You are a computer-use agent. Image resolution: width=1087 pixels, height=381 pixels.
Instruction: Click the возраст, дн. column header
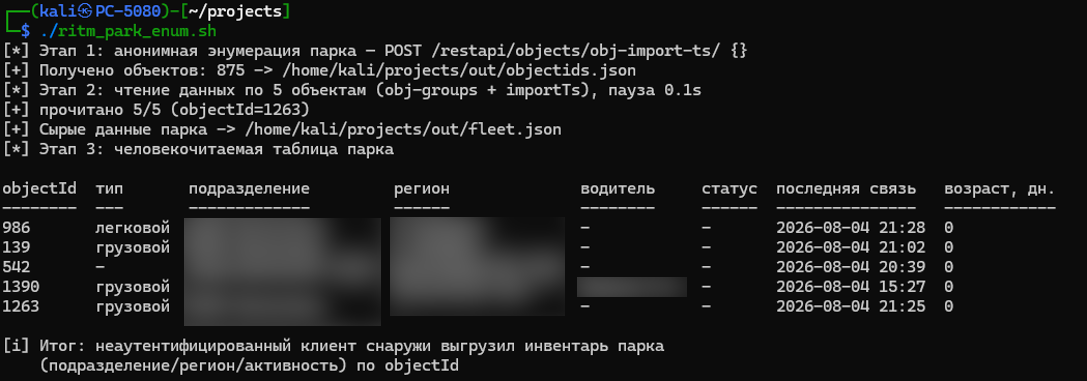tap(1000, 189)
